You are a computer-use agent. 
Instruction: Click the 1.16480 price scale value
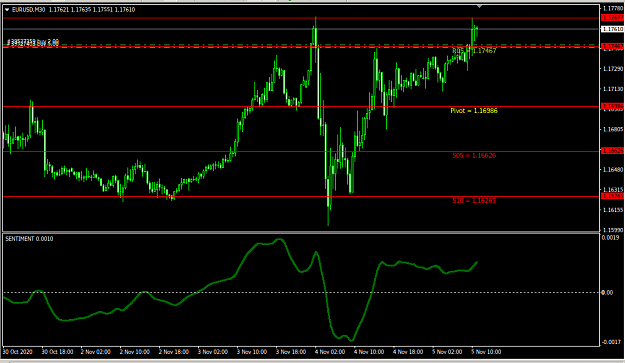[x=613, y=169]
